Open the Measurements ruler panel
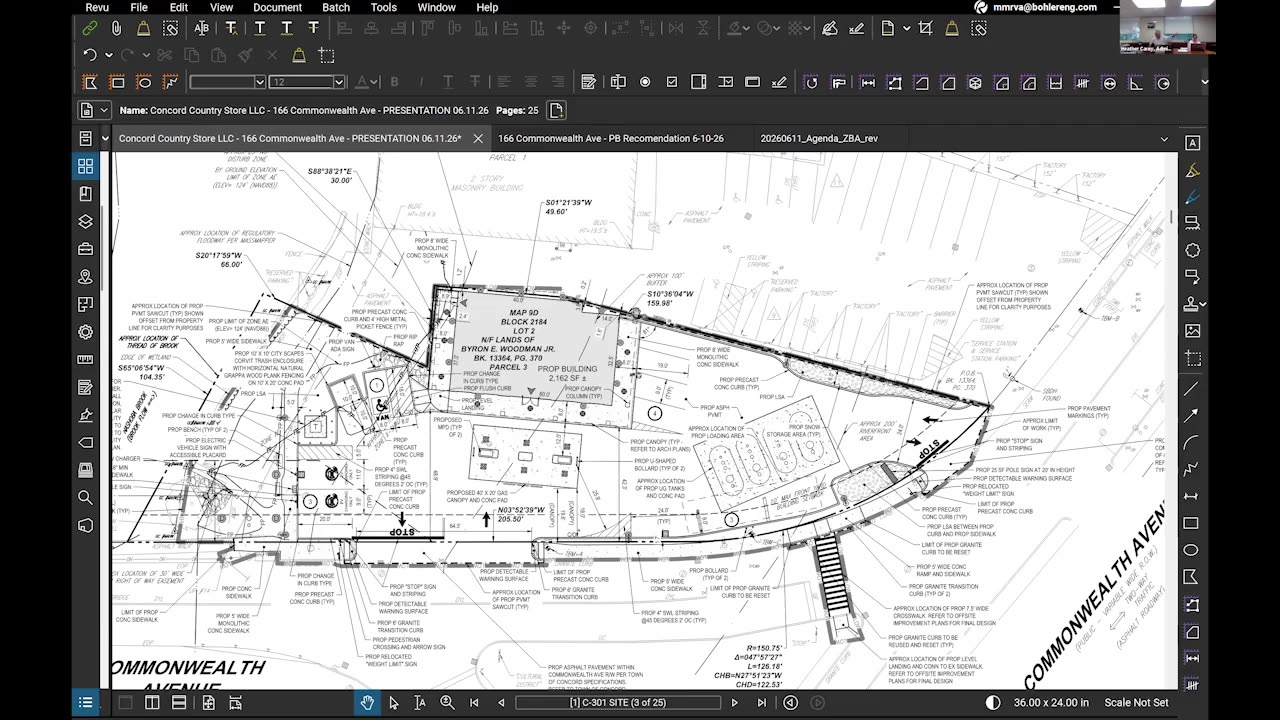This screenshot has height=720, width=1280. [85, 359]
